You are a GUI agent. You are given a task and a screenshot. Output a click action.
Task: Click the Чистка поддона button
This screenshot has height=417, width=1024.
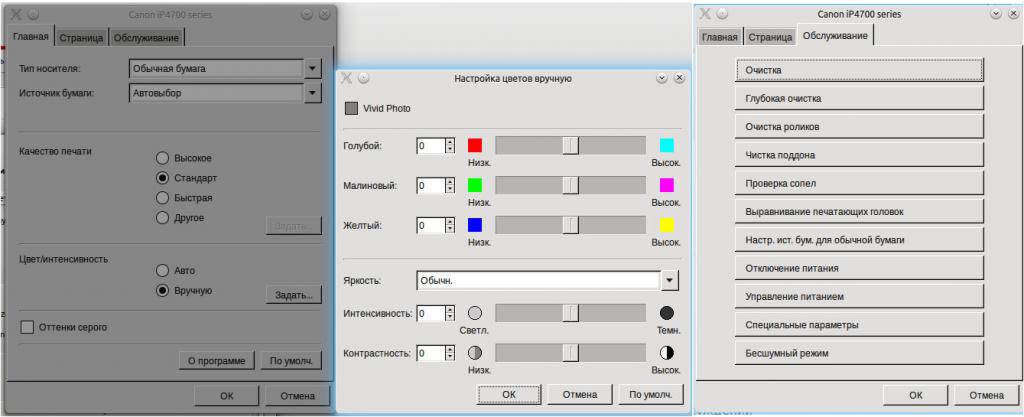pyautogui.click(x=859, y=155)
